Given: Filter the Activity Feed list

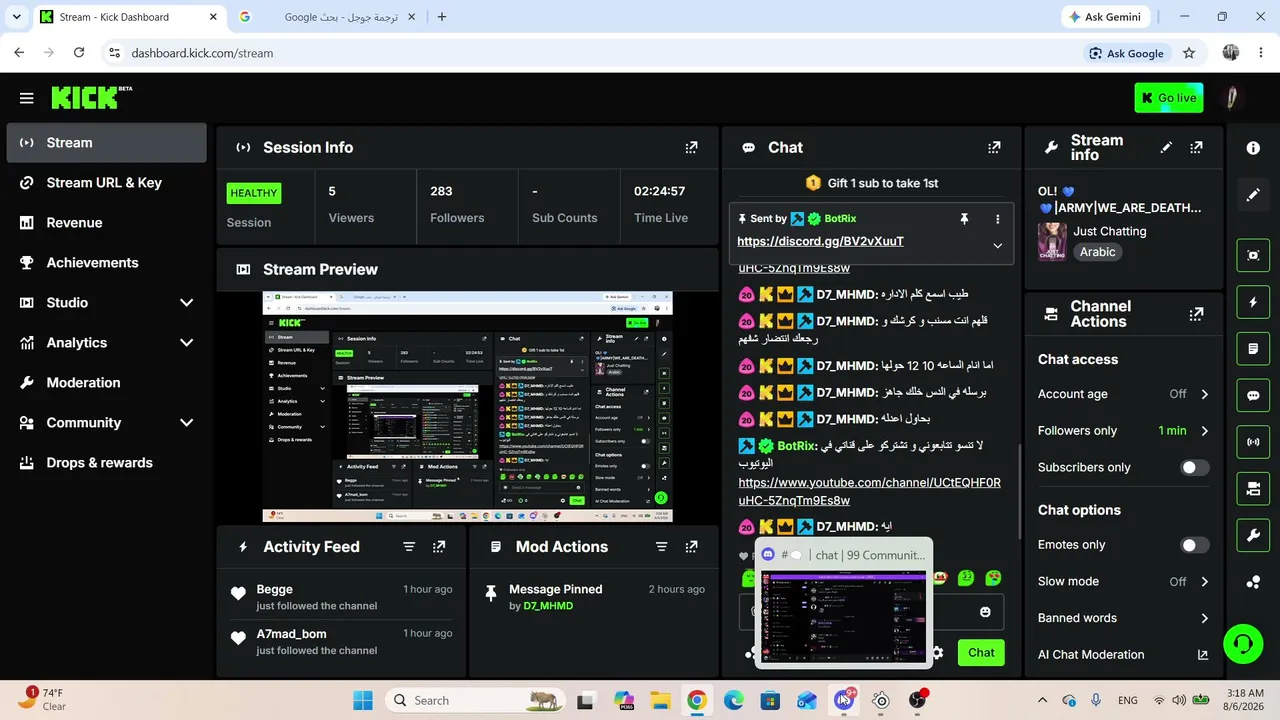Looking at the screenshot, I should (409, 547).
